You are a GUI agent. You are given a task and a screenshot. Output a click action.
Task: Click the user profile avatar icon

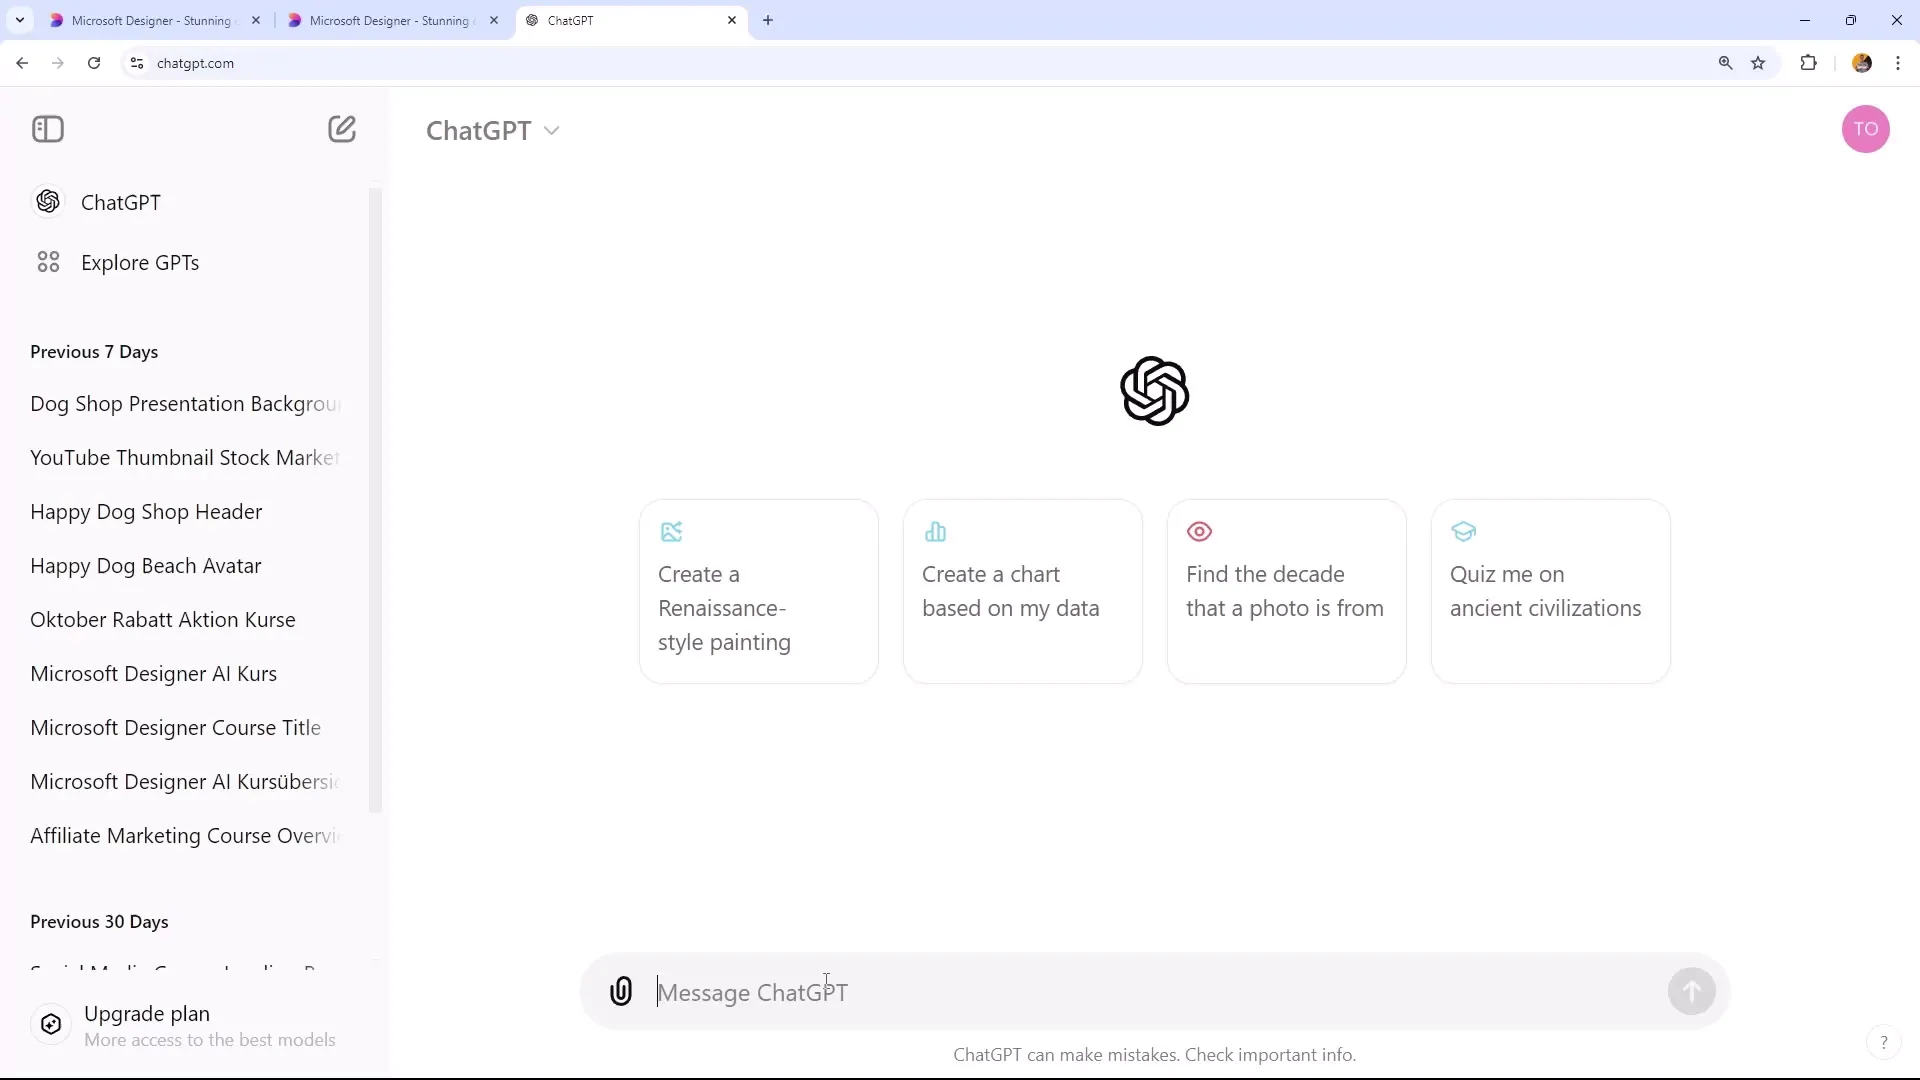[x=1865, y=128]
